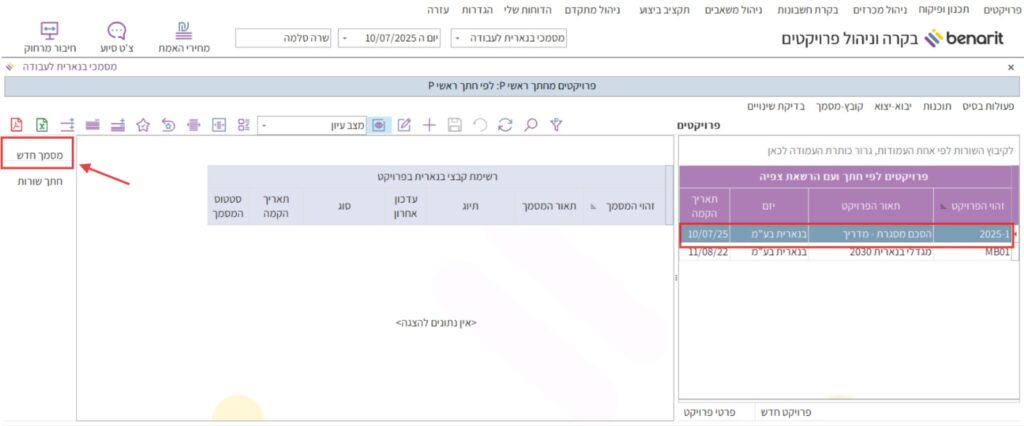1024x426 pixels.
Task: Open the צ'ט סיוע chat assistance
Action: (116, 37)
